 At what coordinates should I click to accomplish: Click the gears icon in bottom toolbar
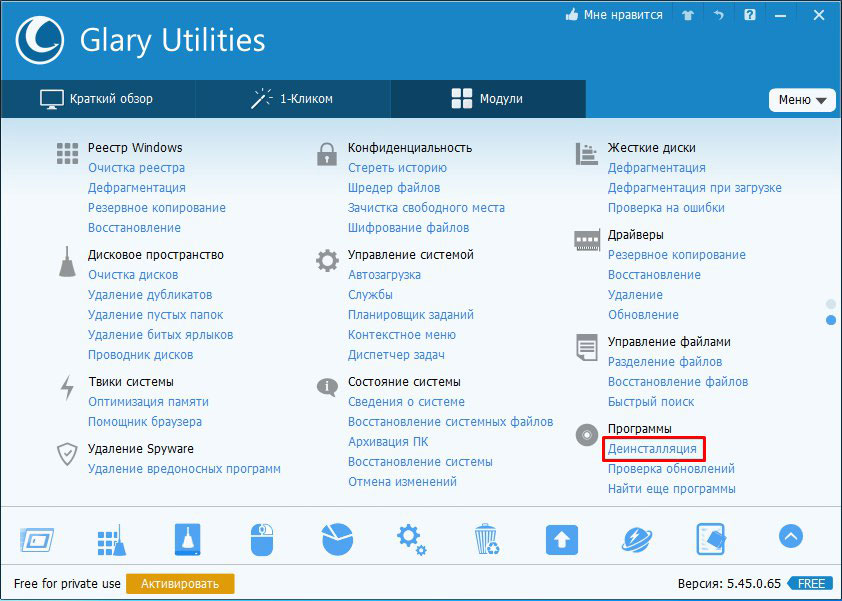click(x=411, y=540)
